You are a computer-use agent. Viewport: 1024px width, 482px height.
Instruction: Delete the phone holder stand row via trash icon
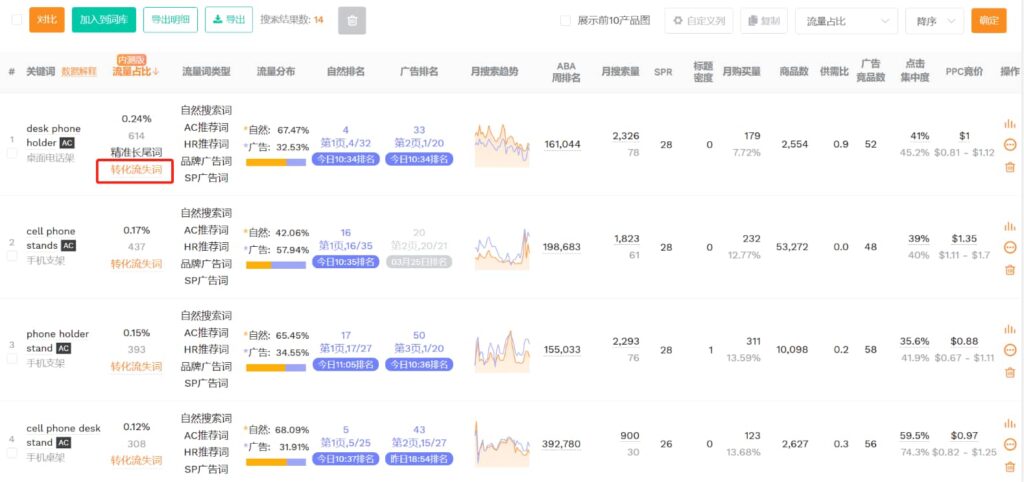coord(1010,372)
